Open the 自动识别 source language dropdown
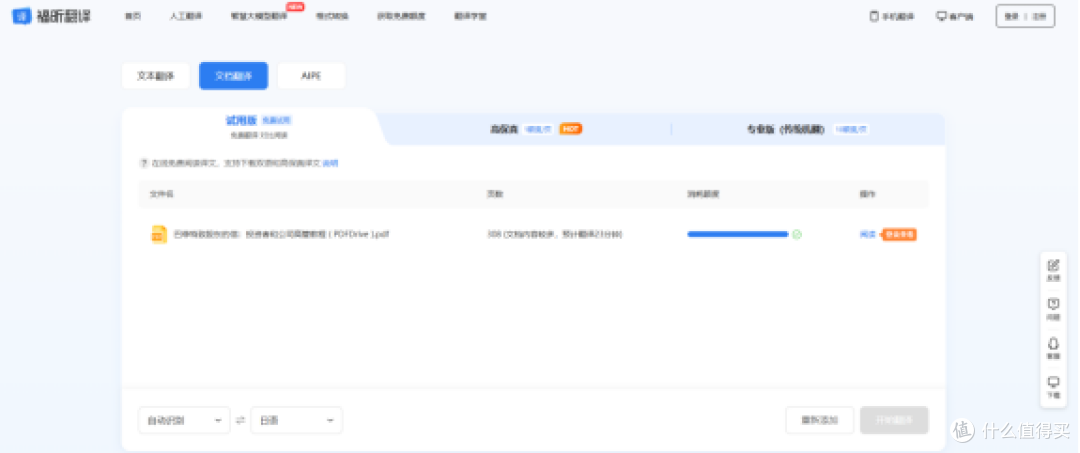Screen dimensions: 1080x453 pyautogui.click(x=184, y=420)
